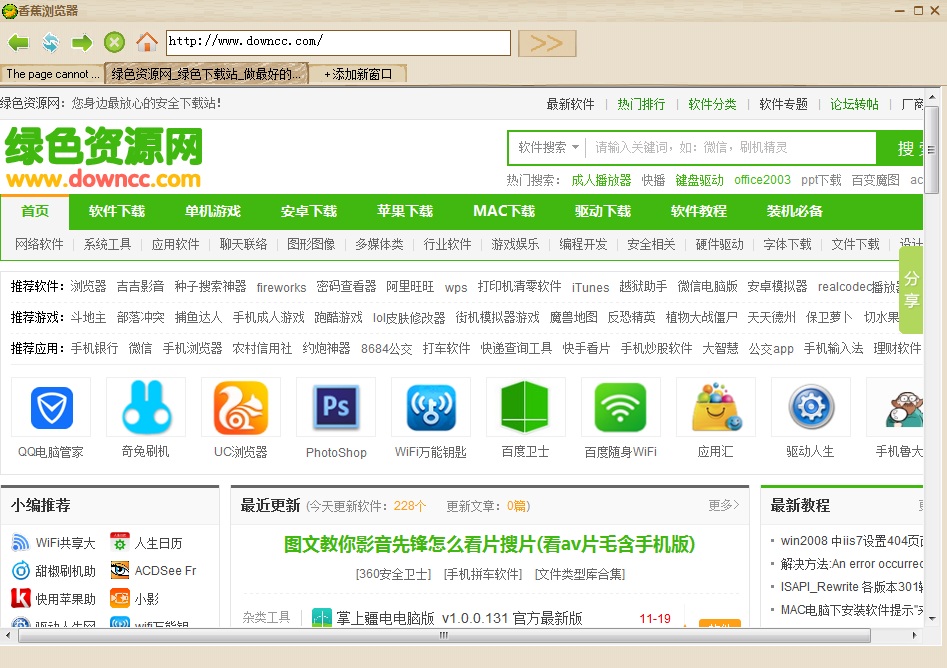Screen dimensions: 947x668
Task: Click the 百度随身WiFi icon
Action: pos(620,407)
